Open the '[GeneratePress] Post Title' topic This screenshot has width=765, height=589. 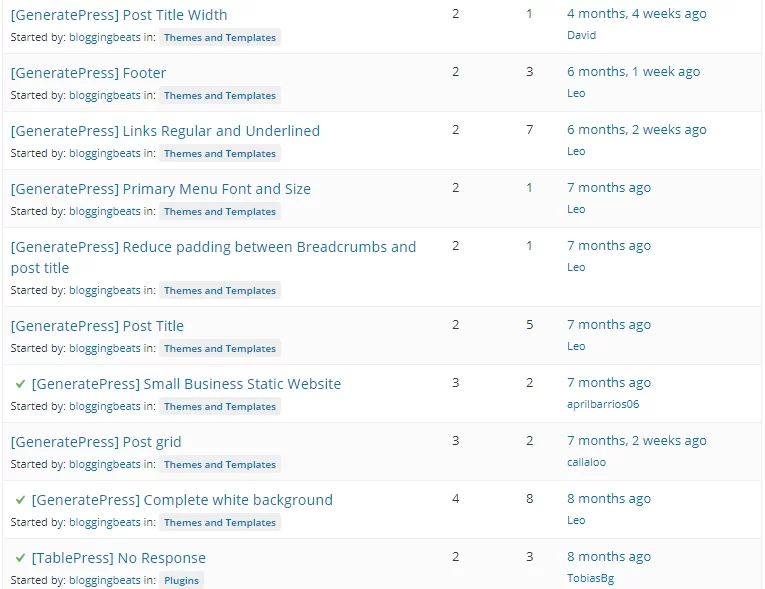pos(97,326)
